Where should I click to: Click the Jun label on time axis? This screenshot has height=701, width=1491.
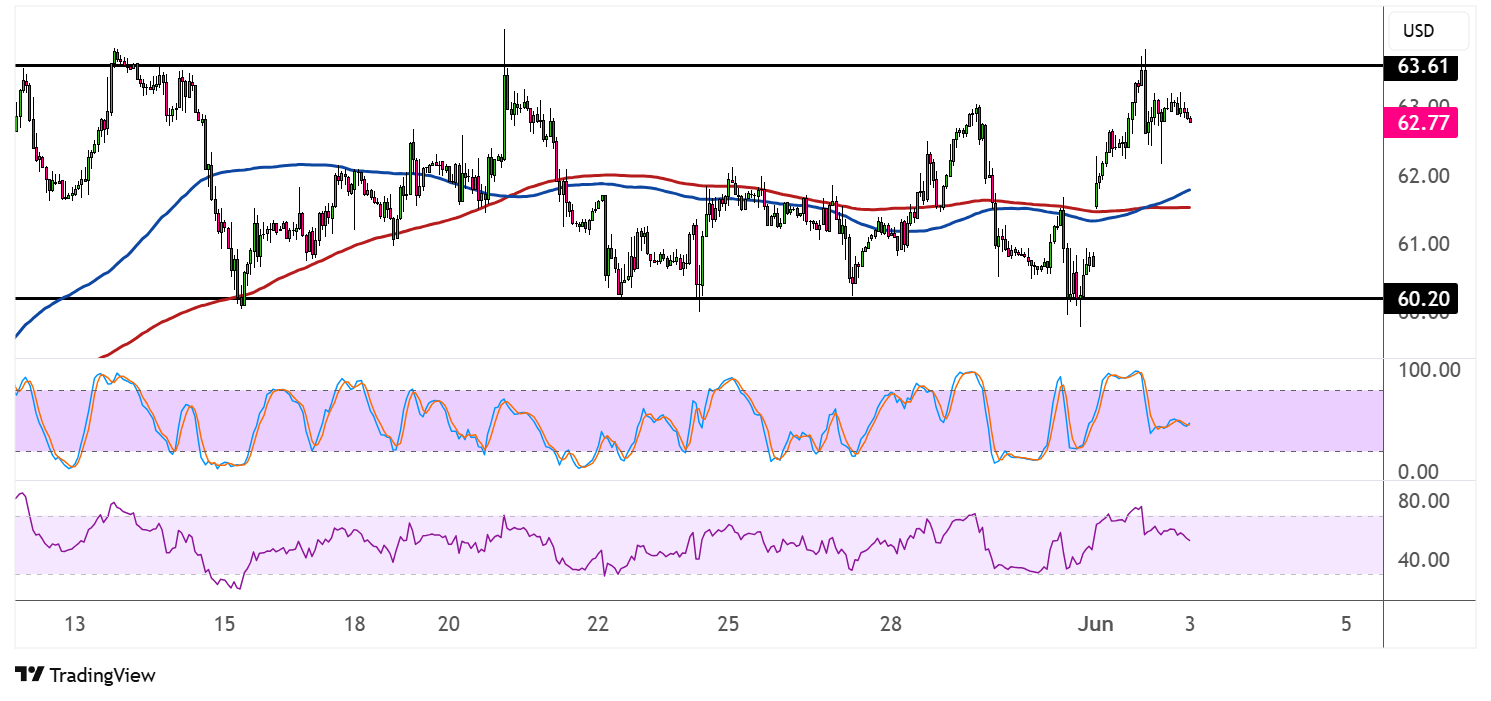1096,625
